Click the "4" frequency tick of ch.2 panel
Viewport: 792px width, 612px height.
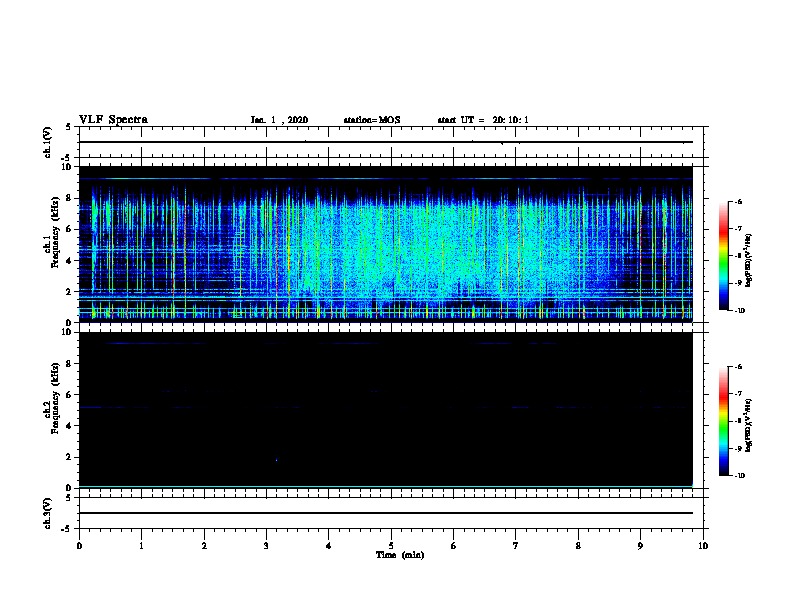(69, 426)
